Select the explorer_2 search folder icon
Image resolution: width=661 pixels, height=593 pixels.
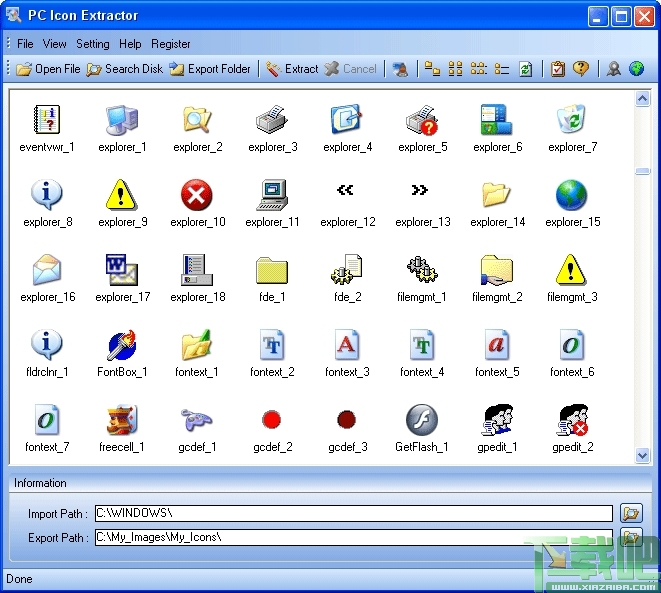point(197,120)
